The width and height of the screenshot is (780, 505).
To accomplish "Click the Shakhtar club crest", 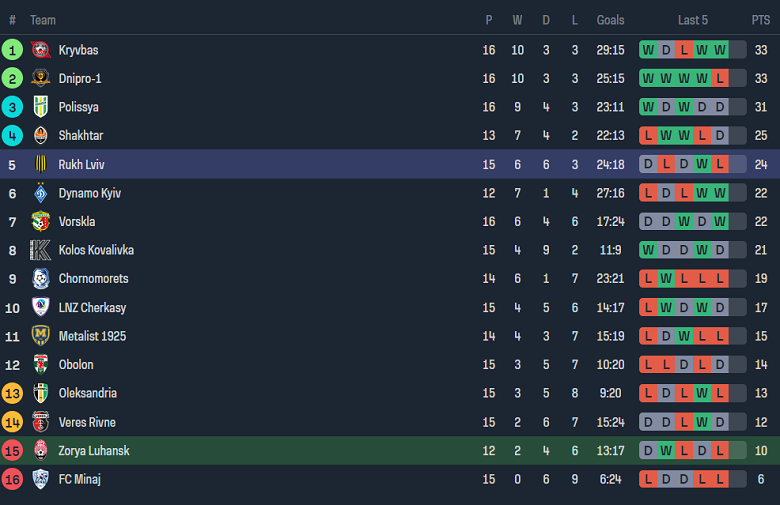I will coord(41,136).
